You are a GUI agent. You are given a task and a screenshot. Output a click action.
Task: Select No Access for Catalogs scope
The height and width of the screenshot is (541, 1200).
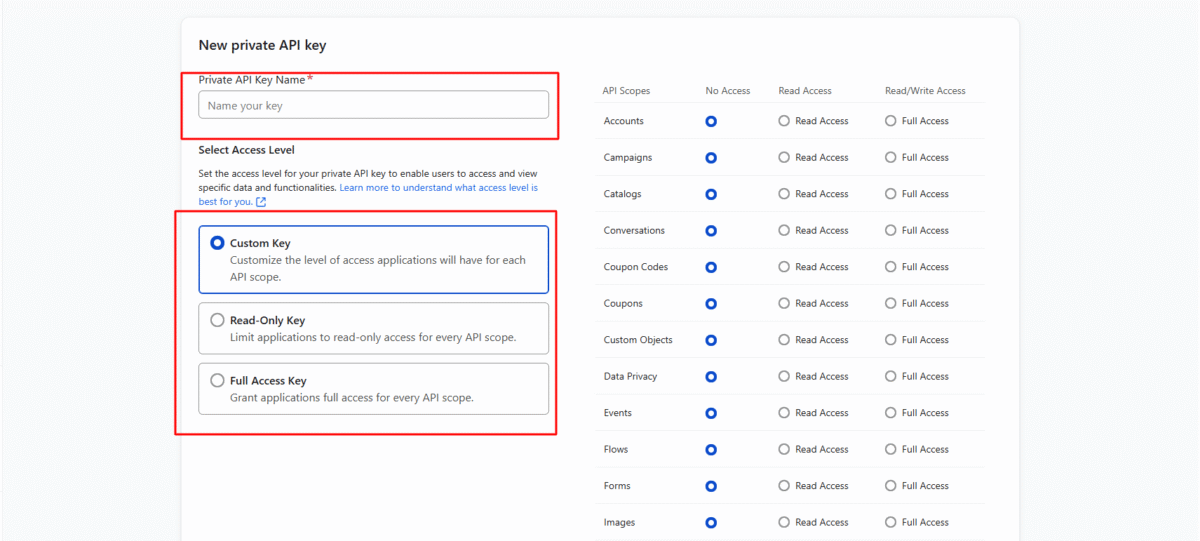(x=711, y=194)
